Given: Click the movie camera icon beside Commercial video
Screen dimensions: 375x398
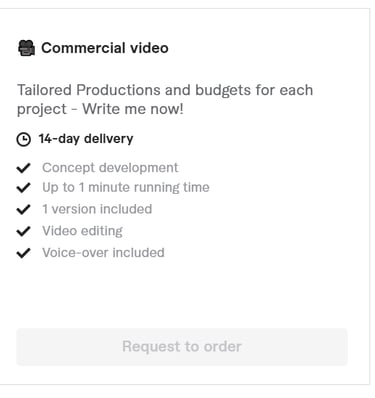Looking at the screenshot, I should (x=26, y=48).
